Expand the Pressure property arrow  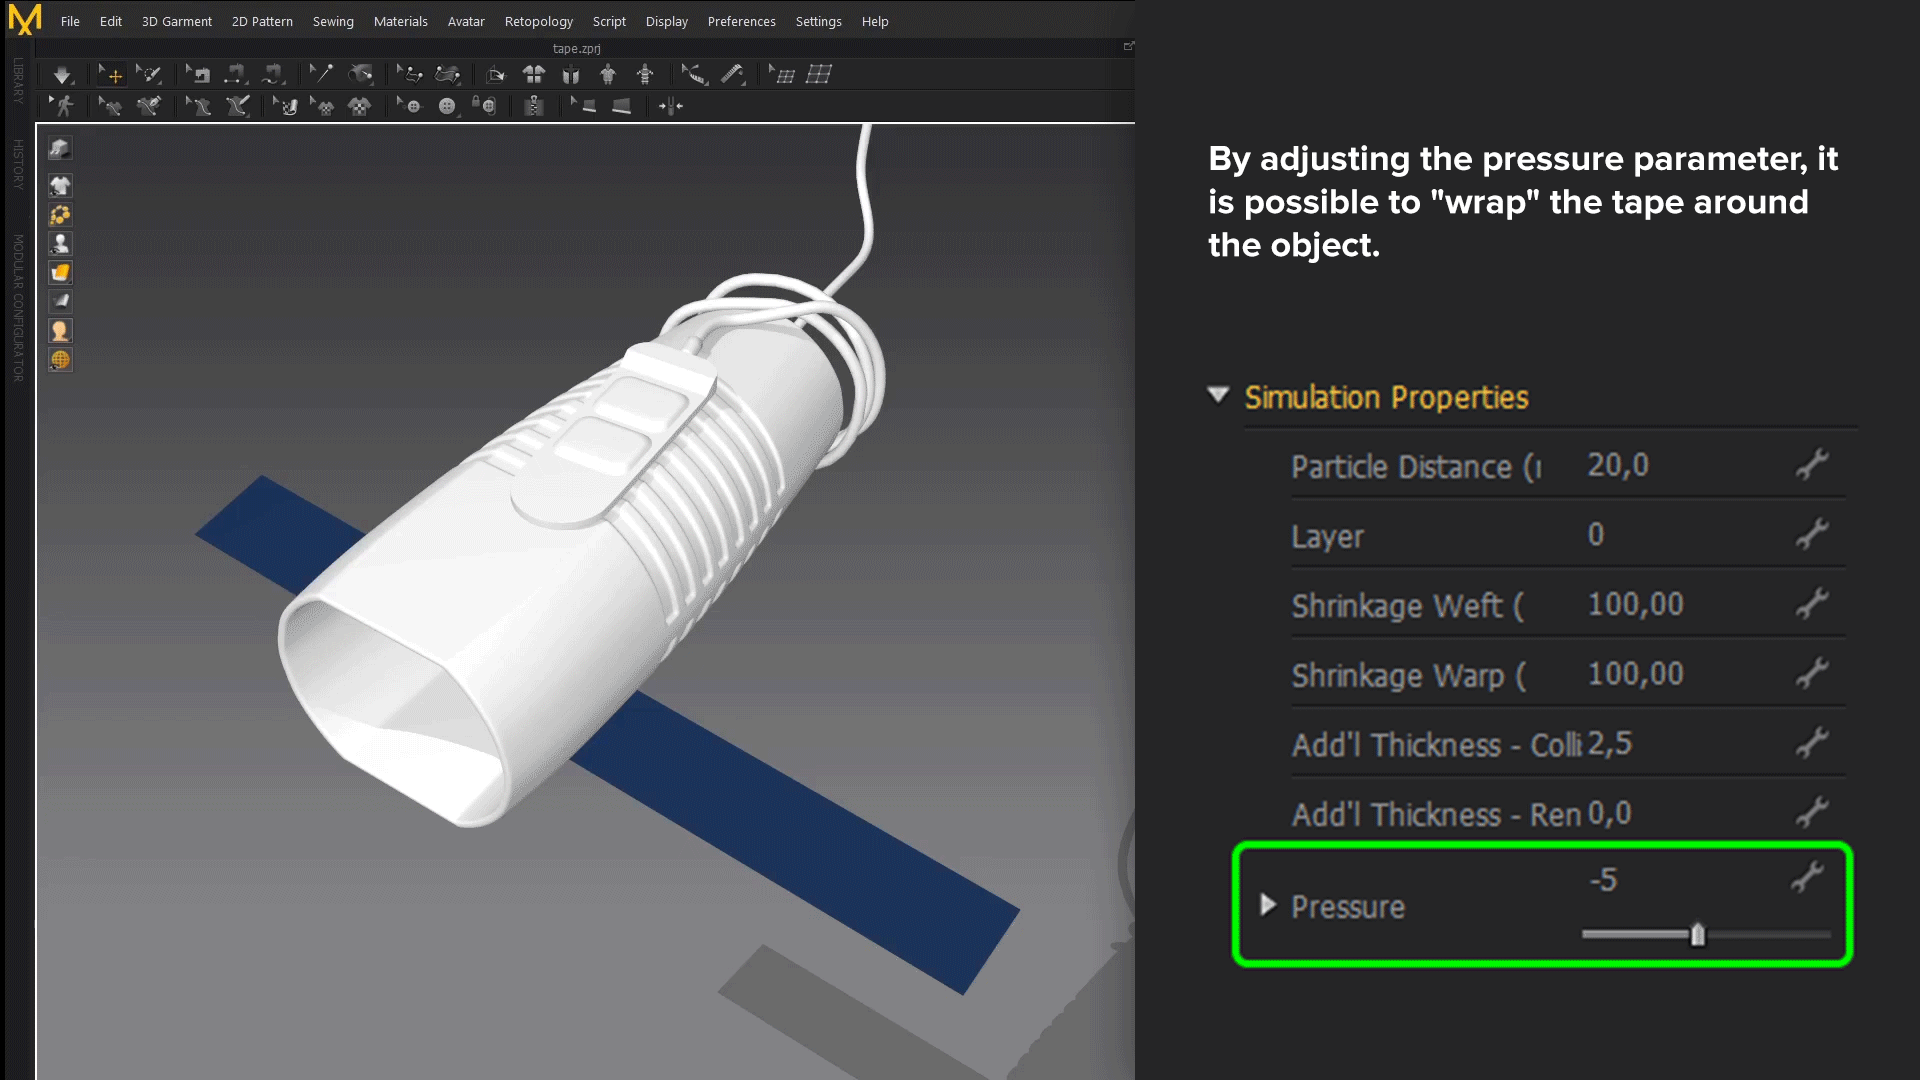point(1268,905)
